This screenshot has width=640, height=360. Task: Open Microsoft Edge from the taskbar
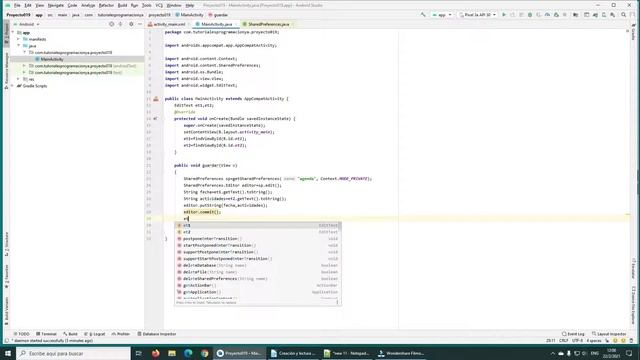[188, 353]
